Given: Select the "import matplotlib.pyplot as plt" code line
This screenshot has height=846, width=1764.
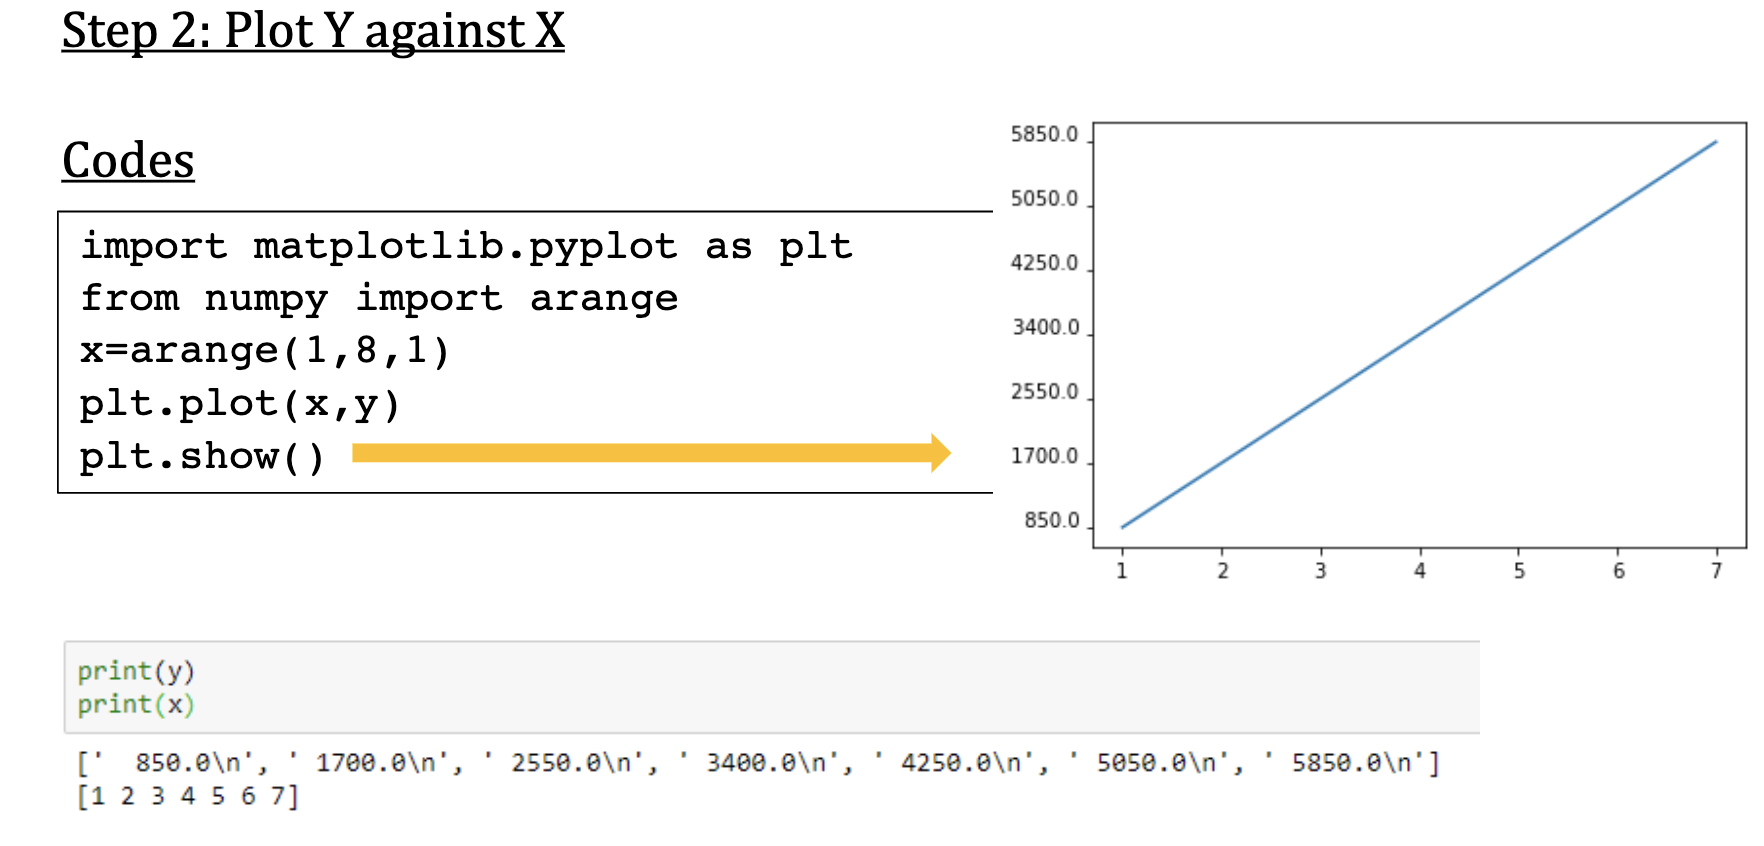Looking at the screenshot, I should tap(466, 246).
